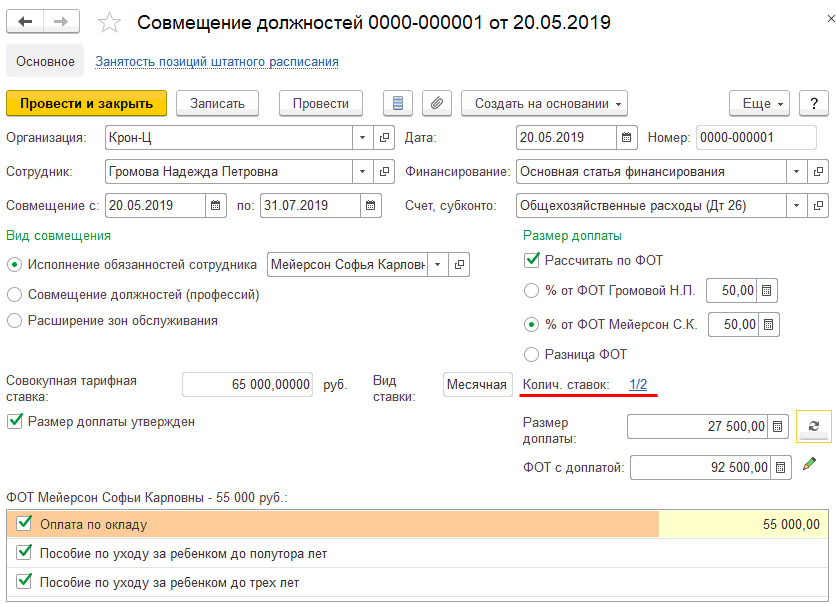836x605 pixels.
Task: Open calculator for Размер доплаты field
Action: [x=780, y=427]
